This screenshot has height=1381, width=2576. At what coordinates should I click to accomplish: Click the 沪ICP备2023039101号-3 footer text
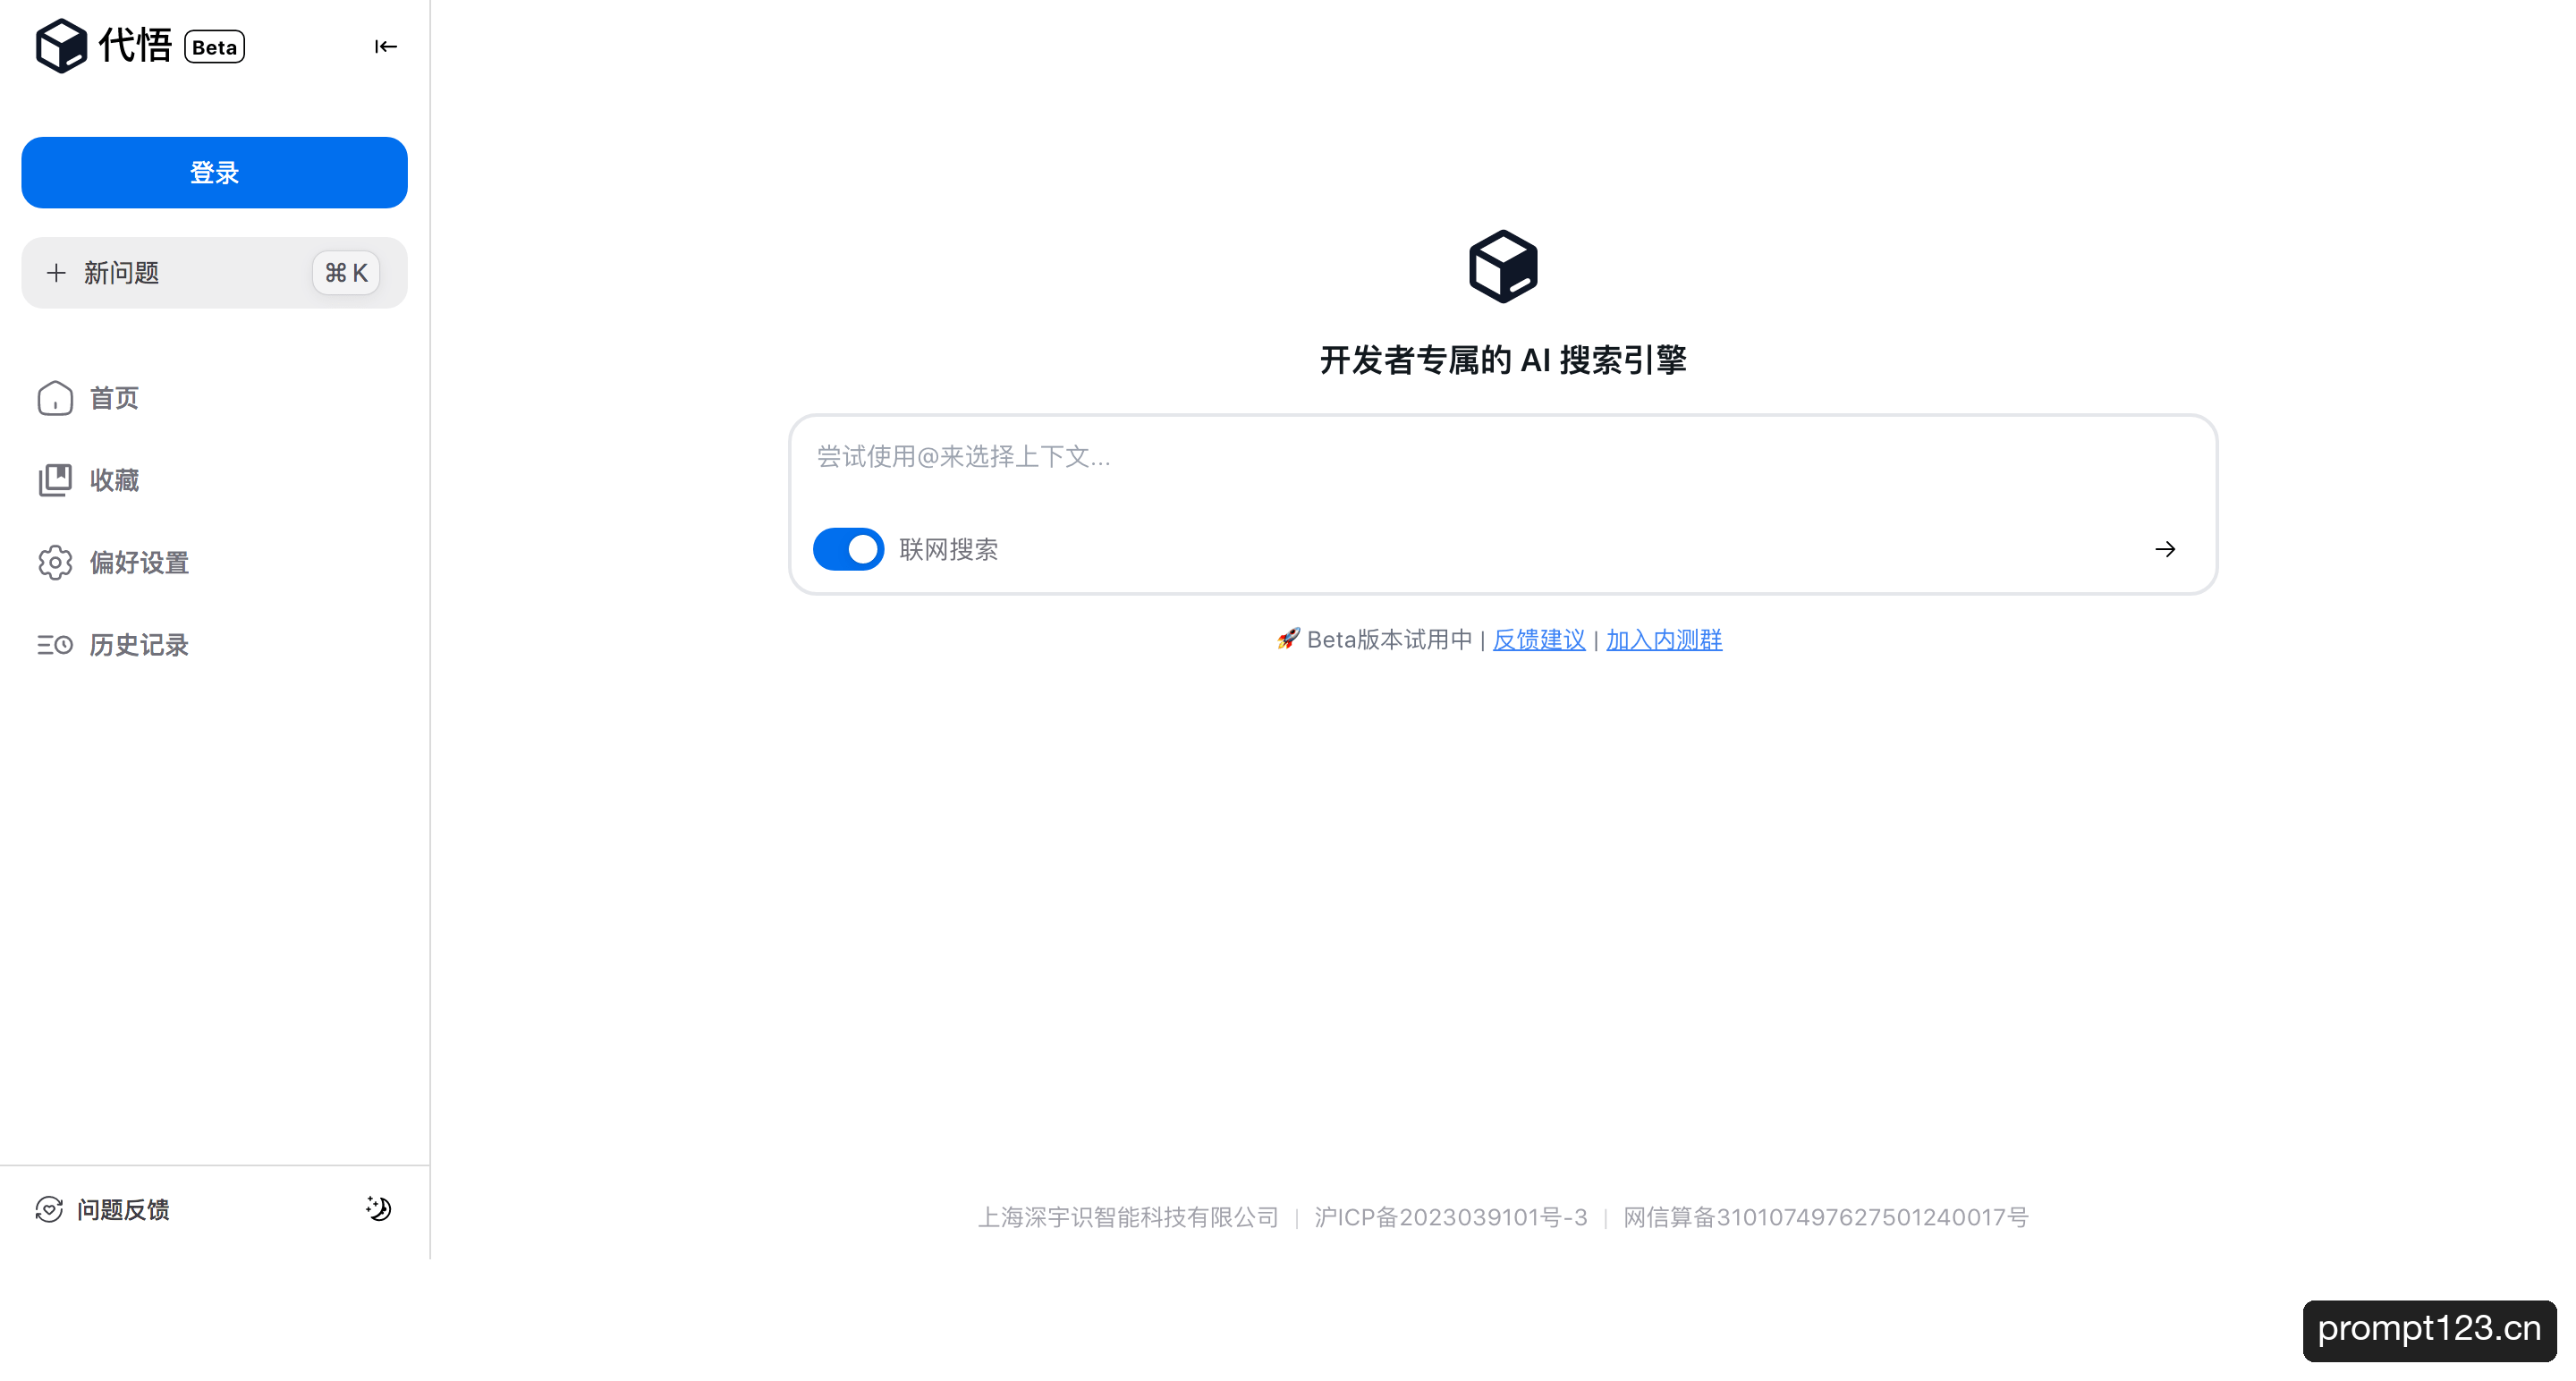point(1451,1217)
